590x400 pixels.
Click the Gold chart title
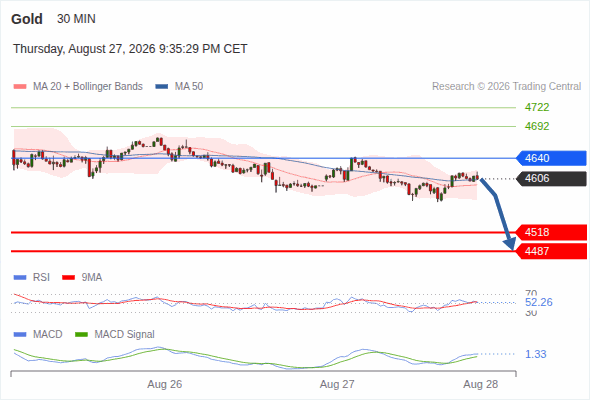[27, 19]
